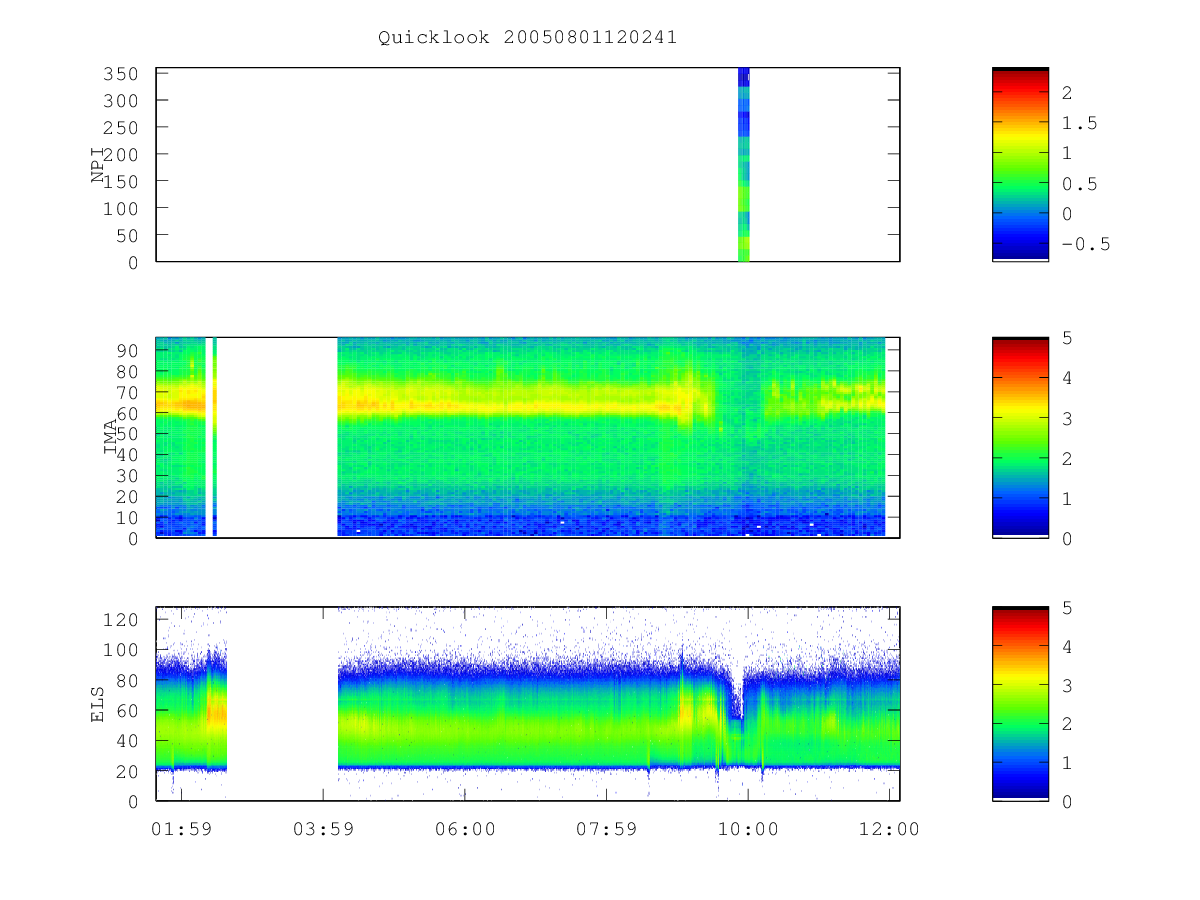Image resolution: width=1200 pixels, height=900 pixels.
Task: Click the Quicklook 20050801120241 title
Action: coord(527,38)
